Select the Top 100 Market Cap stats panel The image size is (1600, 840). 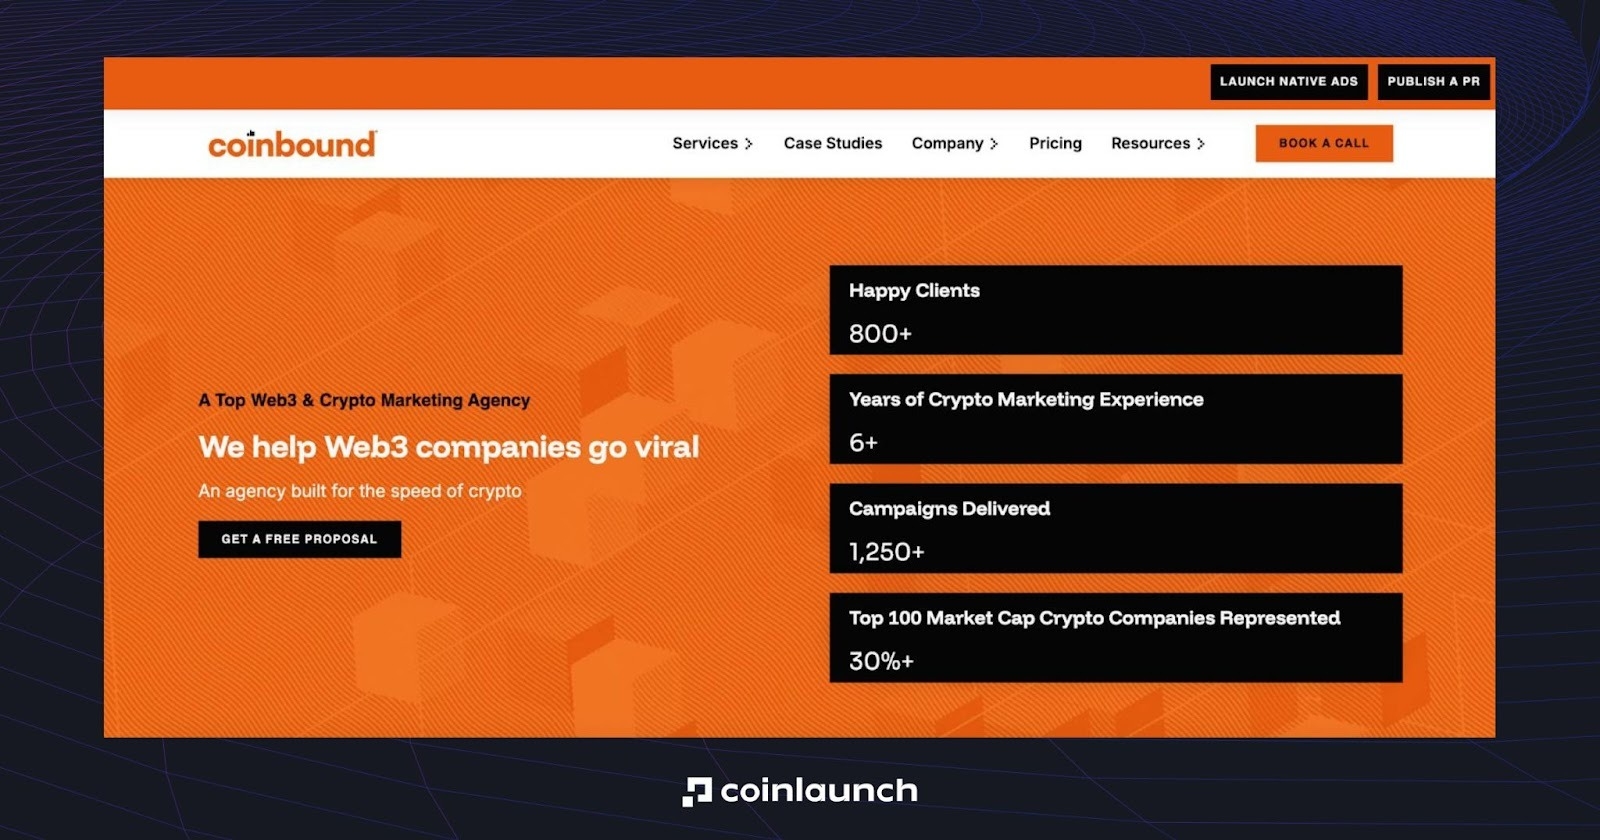1116,637
